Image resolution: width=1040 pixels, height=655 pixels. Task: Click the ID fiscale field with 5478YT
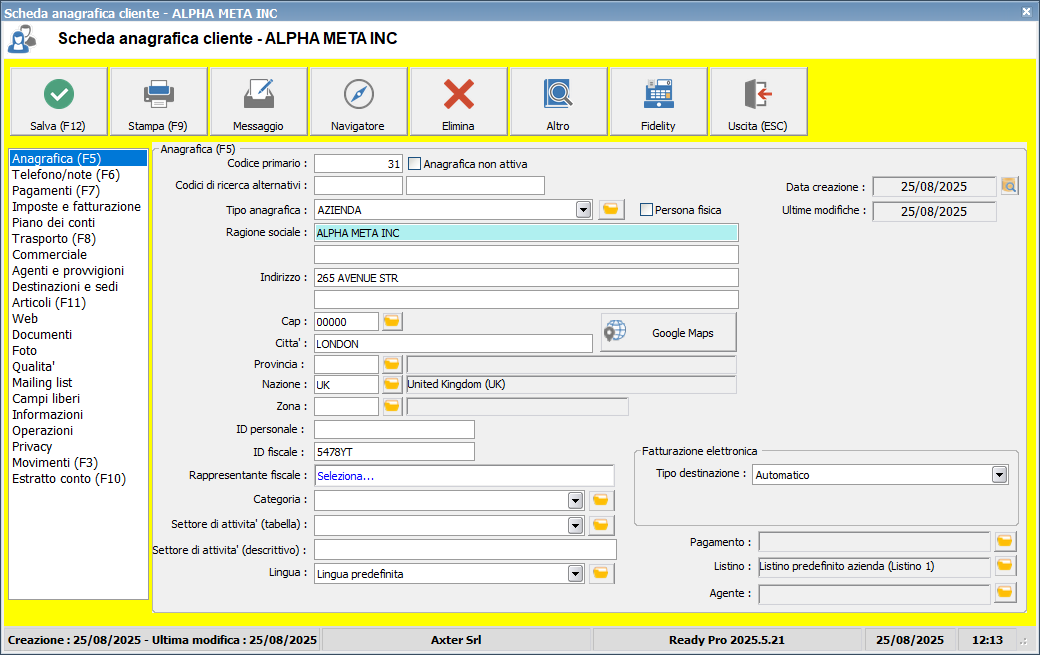click(x=394, y=451)
